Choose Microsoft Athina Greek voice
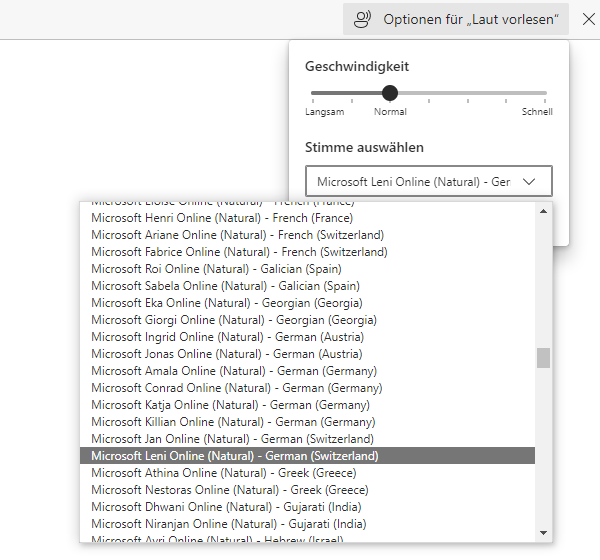 (x=307, y=473)
